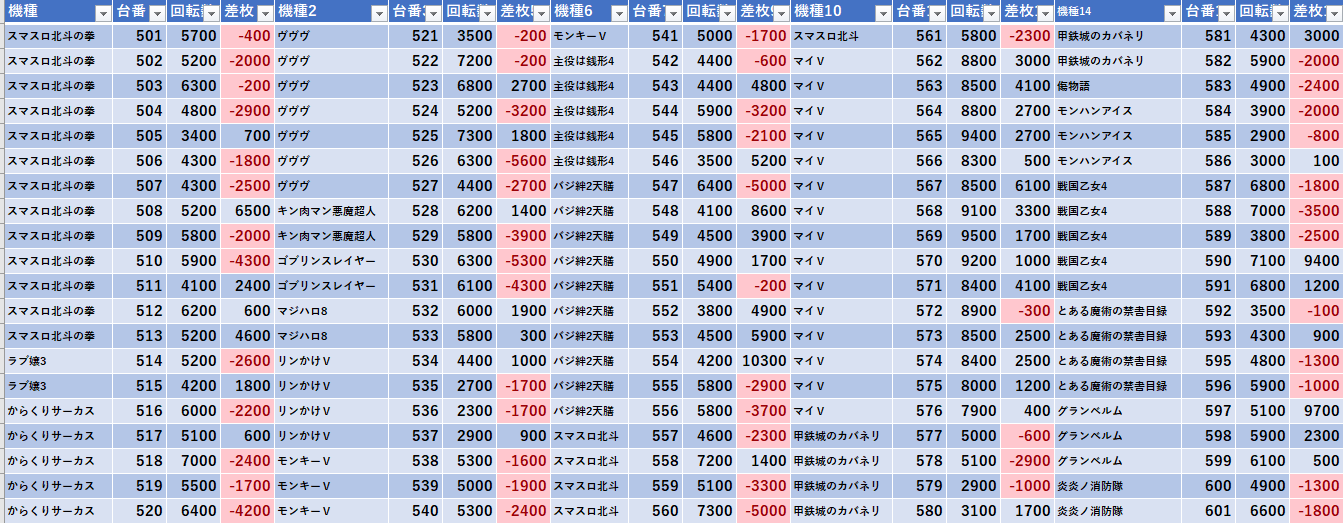Screen dimensions: 1343x523
Task: Select the 機種6 header cell
Action: pos(589,12)
